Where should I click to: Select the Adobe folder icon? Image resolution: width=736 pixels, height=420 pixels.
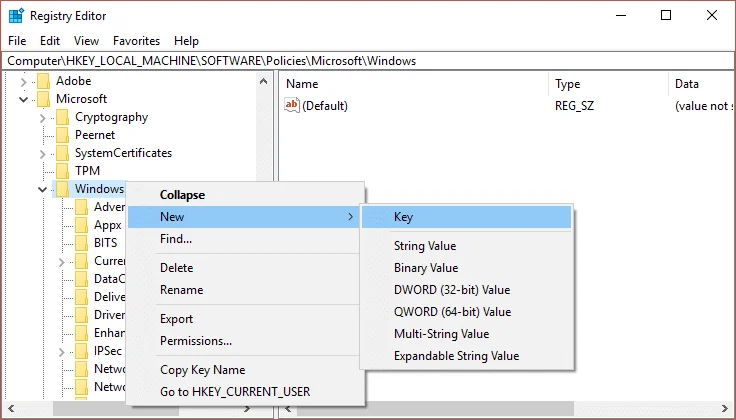click(x=44, y=81)
